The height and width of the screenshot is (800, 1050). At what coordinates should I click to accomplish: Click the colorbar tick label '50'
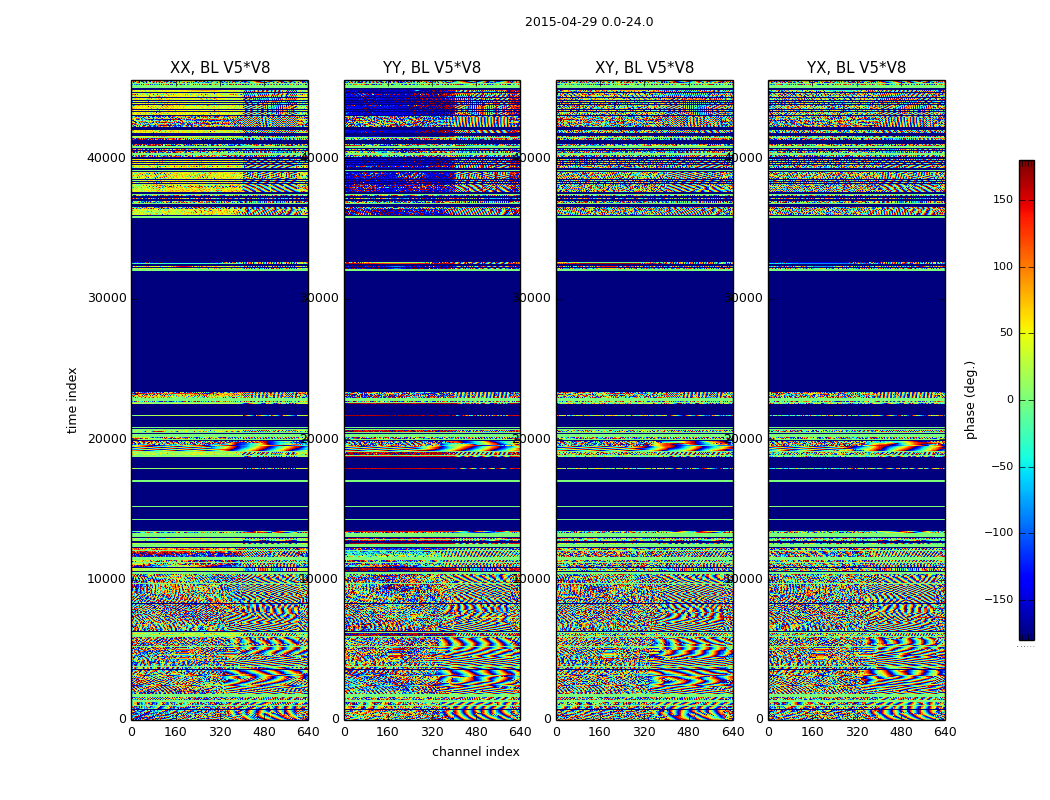1006,333
